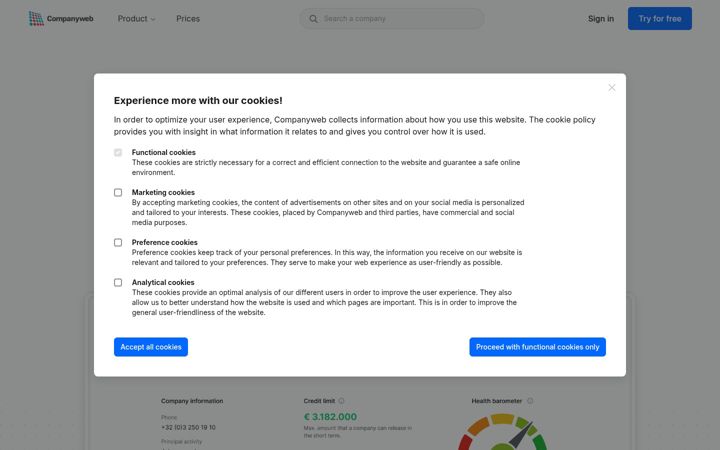Image resolution: width=720 pixels, height=450 pixels.
Task: Click the Try for free button
Action: [660, 18]
